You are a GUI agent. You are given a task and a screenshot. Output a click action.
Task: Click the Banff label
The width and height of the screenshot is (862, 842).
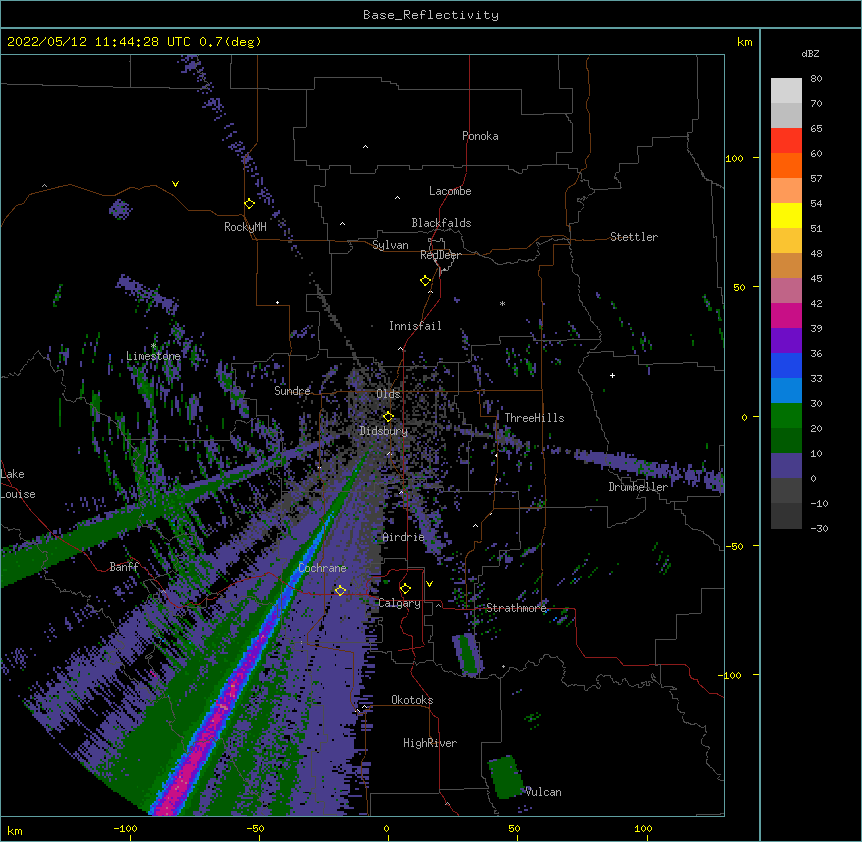pos(124,567)
